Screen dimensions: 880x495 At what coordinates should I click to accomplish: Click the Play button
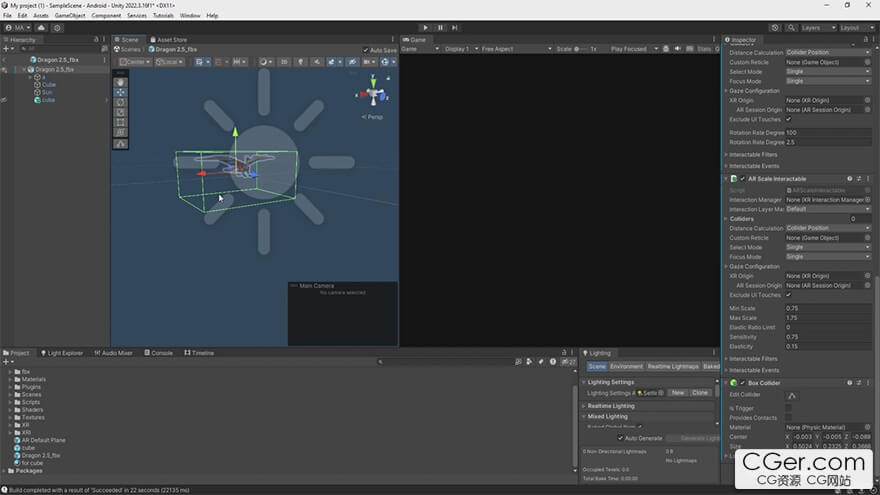[x=425, y=28]
